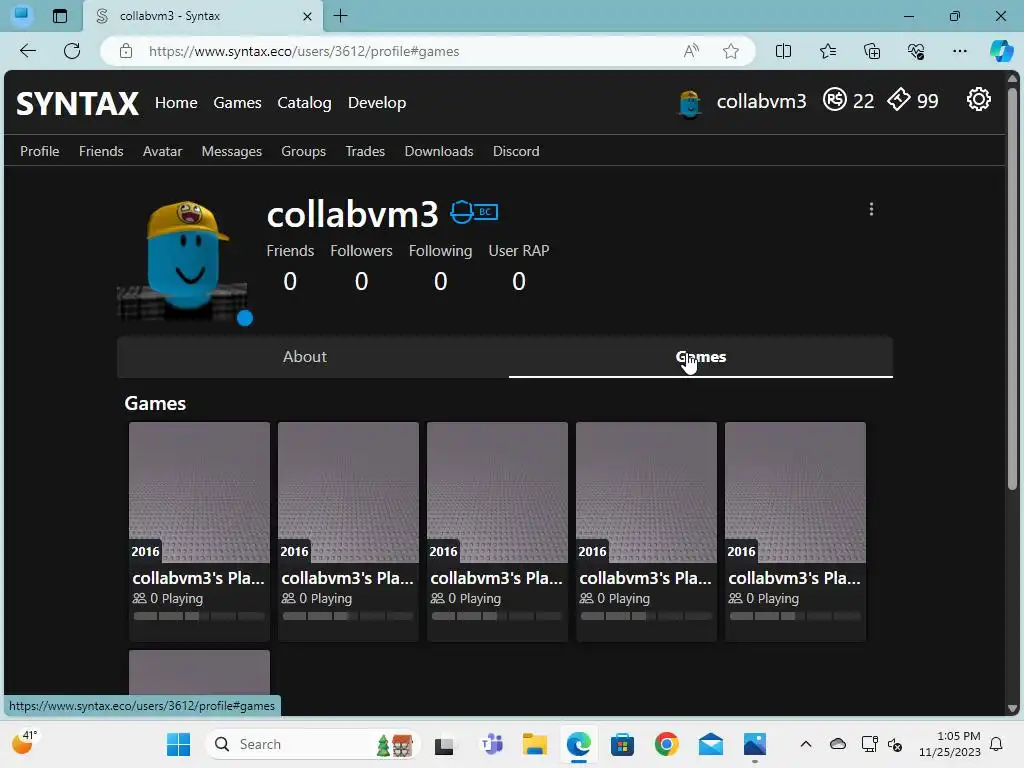Click the Friends count label
The height and width of the screenshot is (768, 1024).
[290, 251]
